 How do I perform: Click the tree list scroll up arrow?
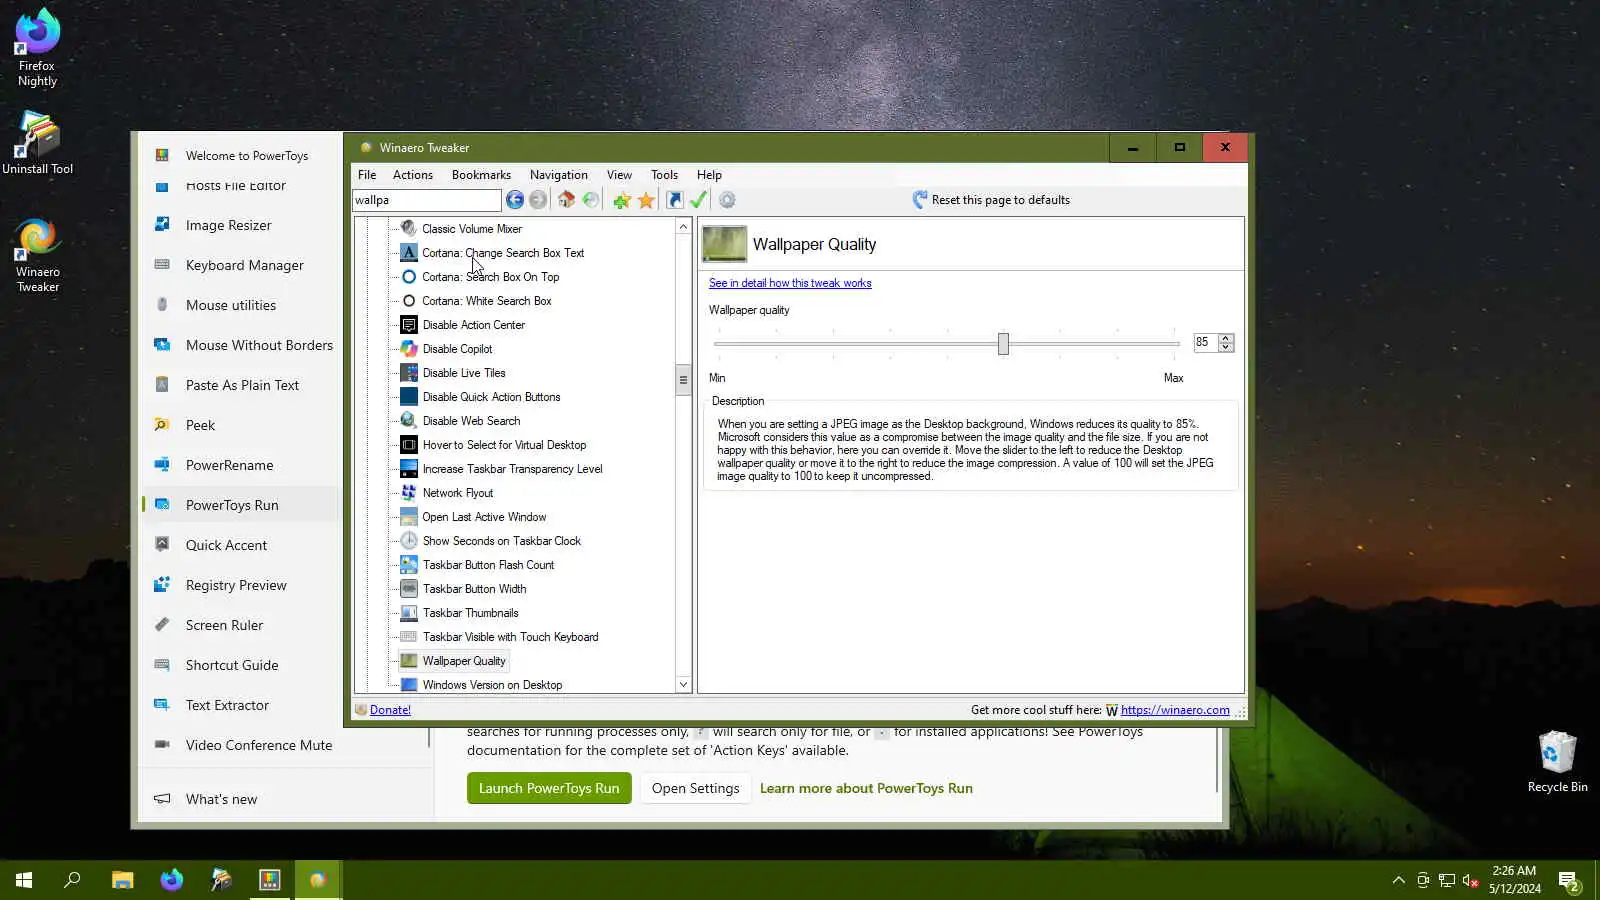pyautogui.click(x=684, y=227)
